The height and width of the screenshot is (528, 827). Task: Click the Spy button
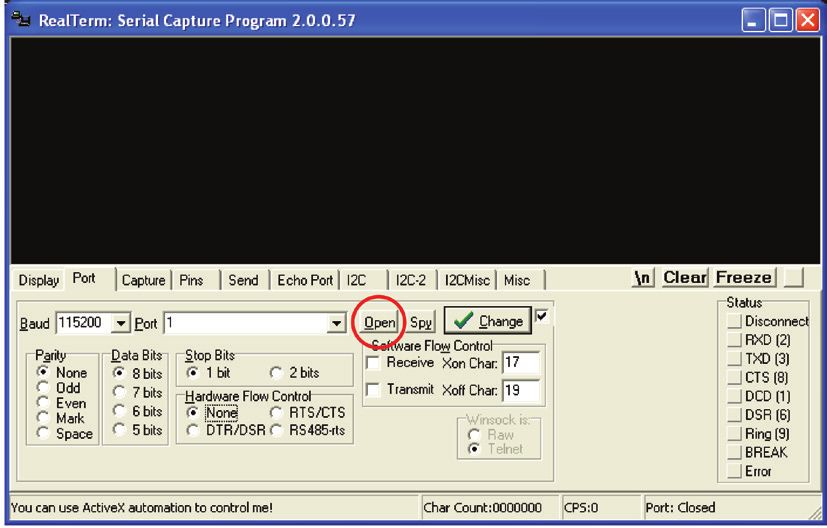pos(421,322)
